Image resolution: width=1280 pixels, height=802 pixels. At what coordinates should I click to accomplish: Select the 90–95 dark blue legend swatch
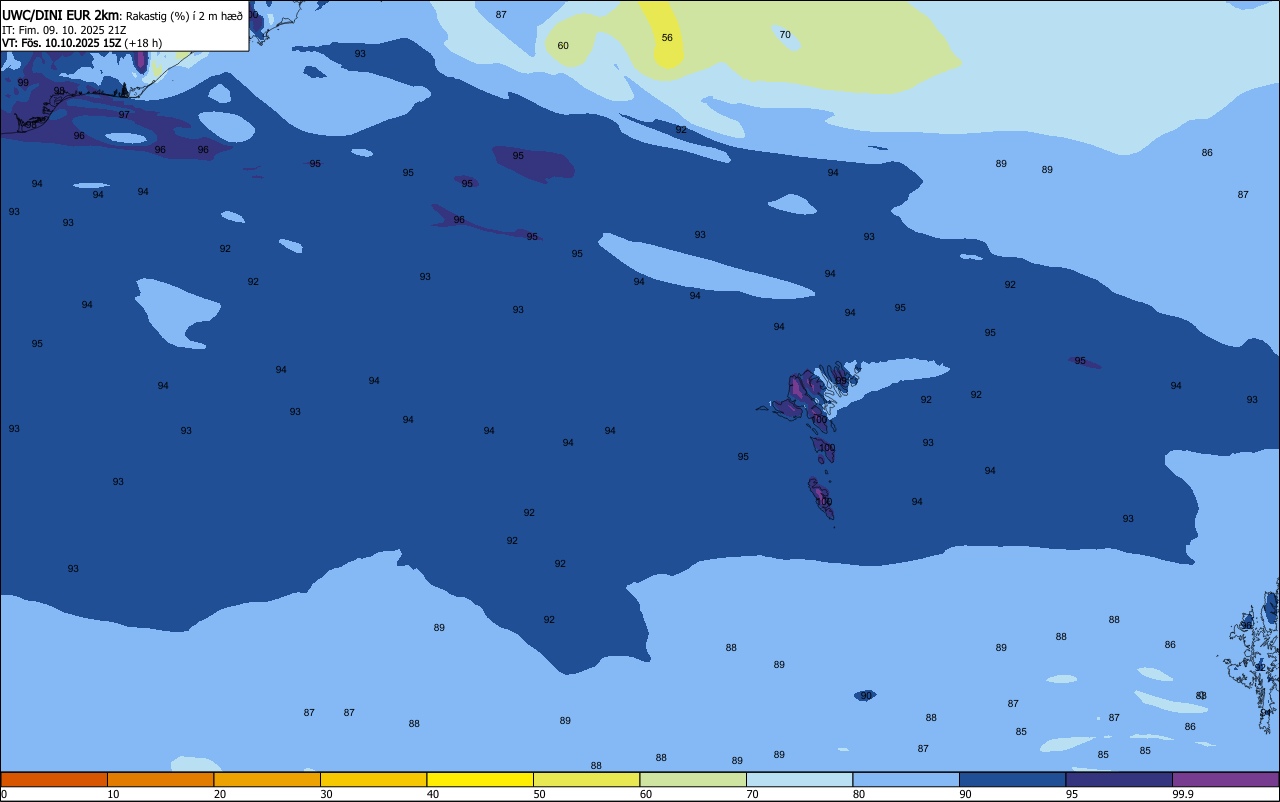pos(1012,779)
